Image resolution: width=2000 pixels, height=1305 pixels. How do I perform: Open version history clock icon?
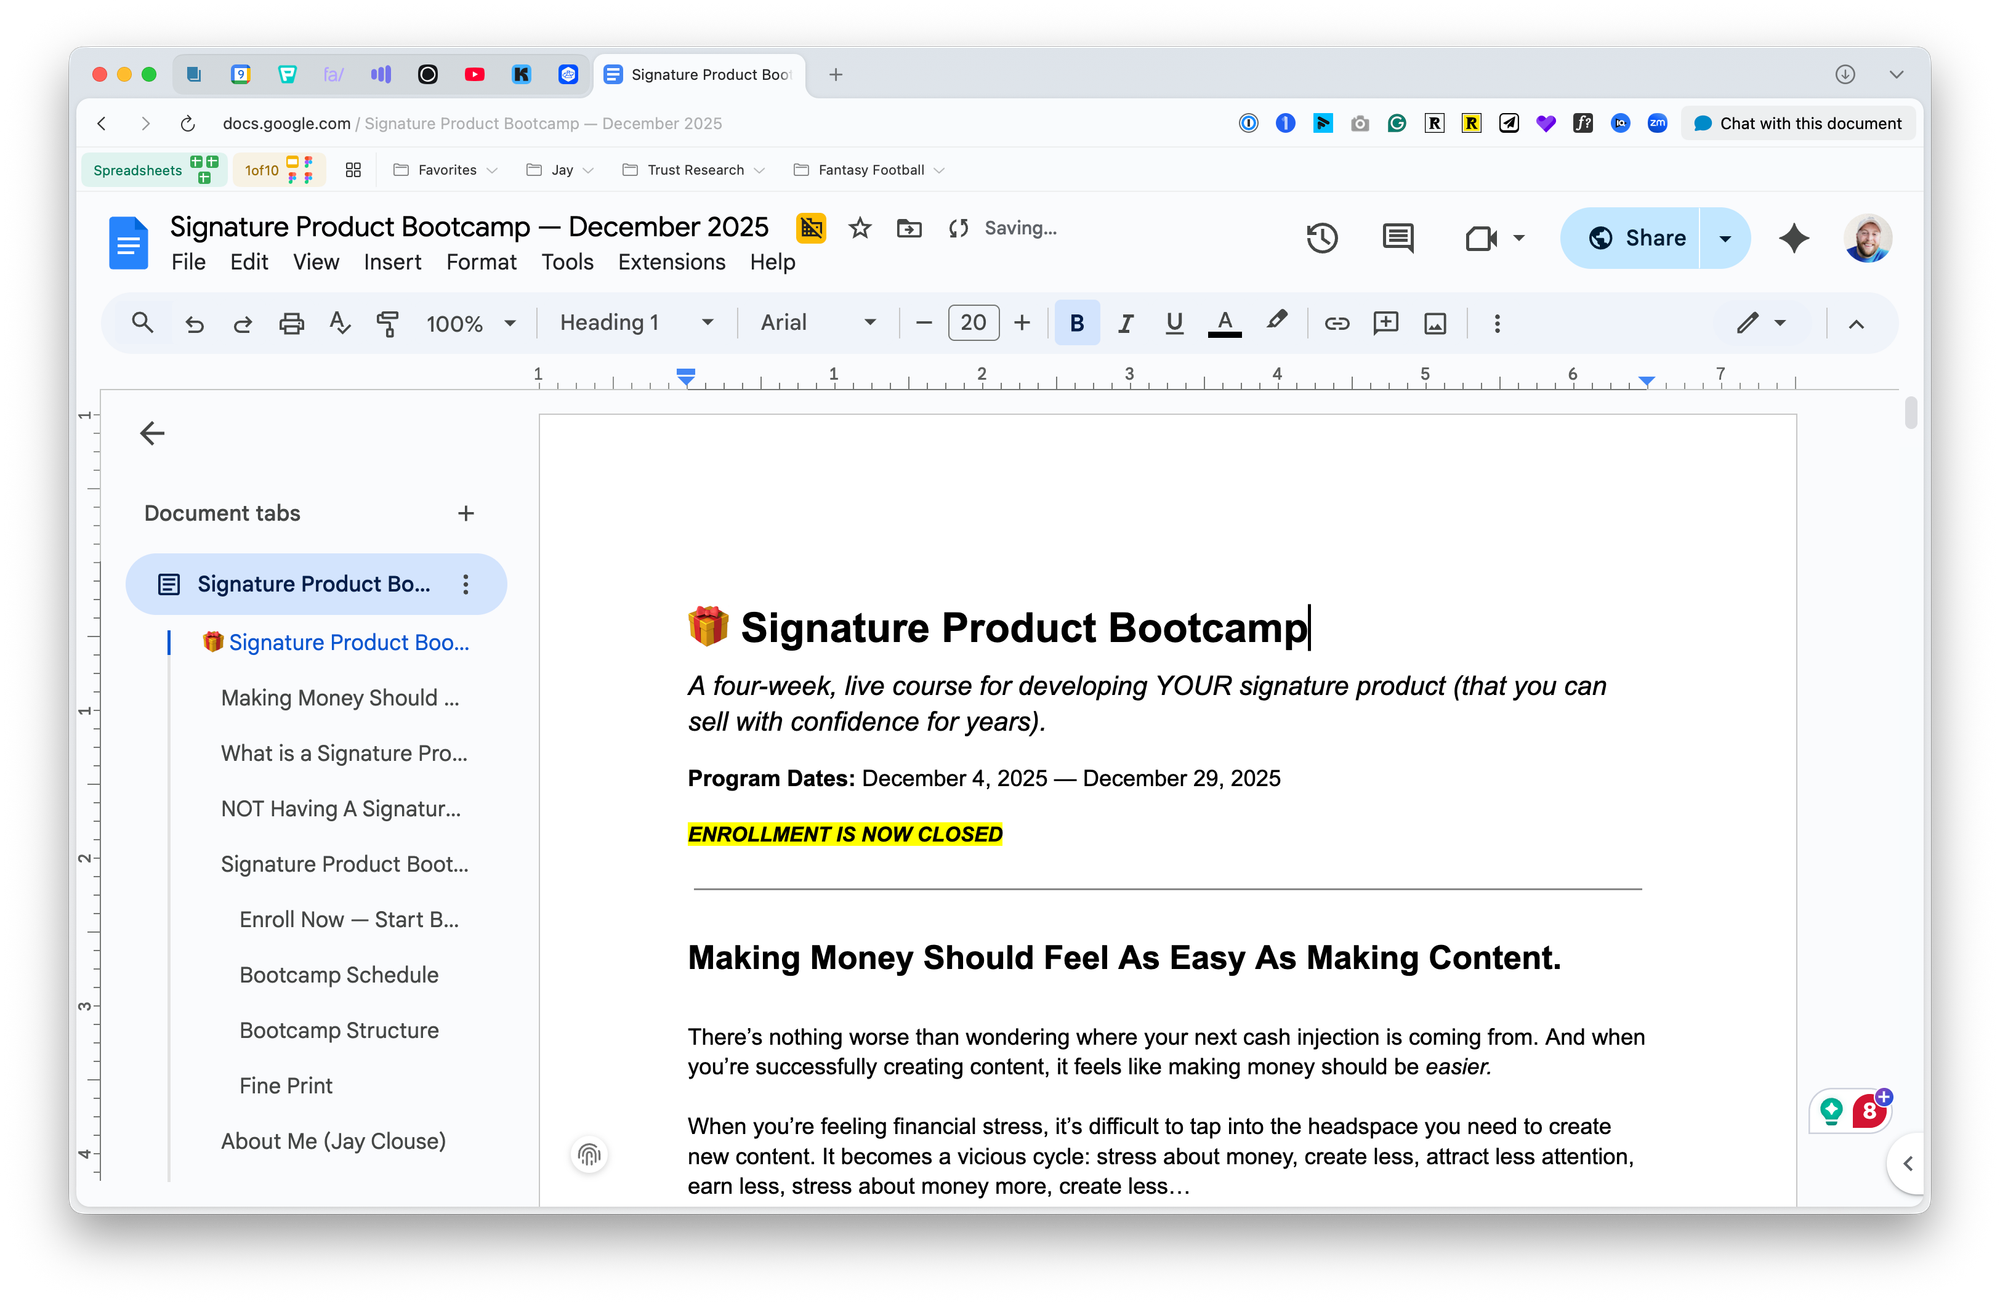tap(1322, 238)
